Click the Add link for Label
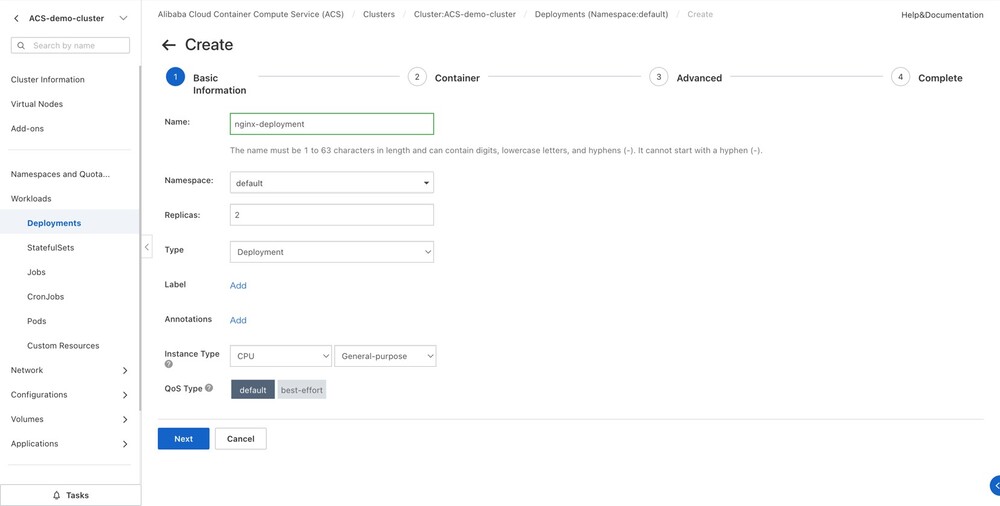1000x506 pixels. tap(238, 286)
